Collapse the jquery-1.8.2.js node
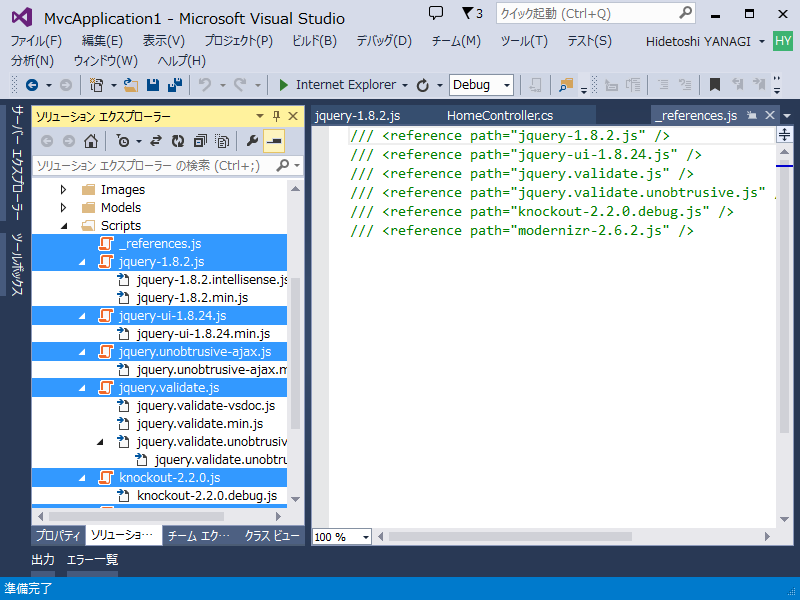 pyautogui.click(x=82, y=262)
